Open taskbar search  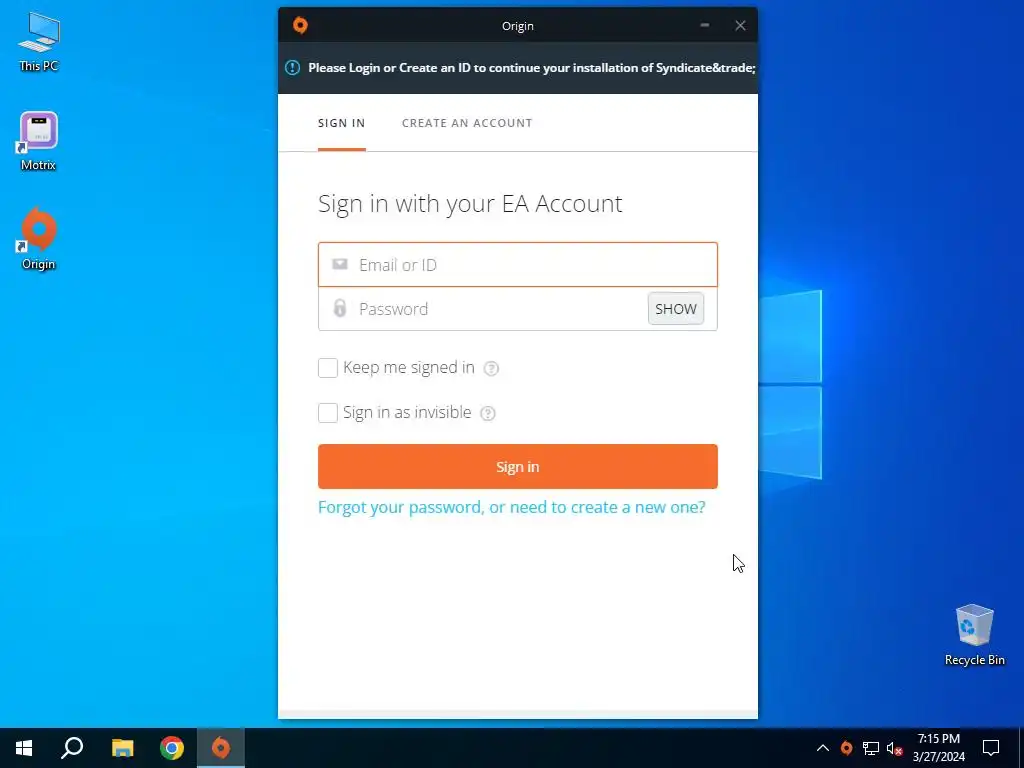(x=72, y=748)
